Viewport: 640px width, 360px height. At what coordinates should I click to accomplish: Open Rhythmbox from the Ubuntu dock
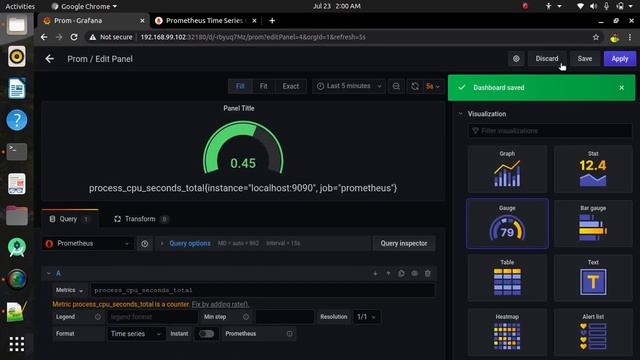click(17, 56)
